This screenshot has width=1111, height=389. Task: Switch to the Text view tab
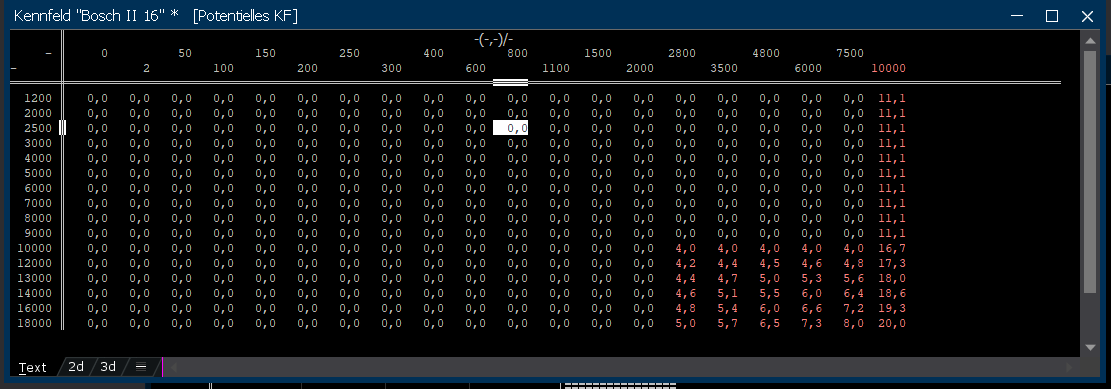point(33,367)
